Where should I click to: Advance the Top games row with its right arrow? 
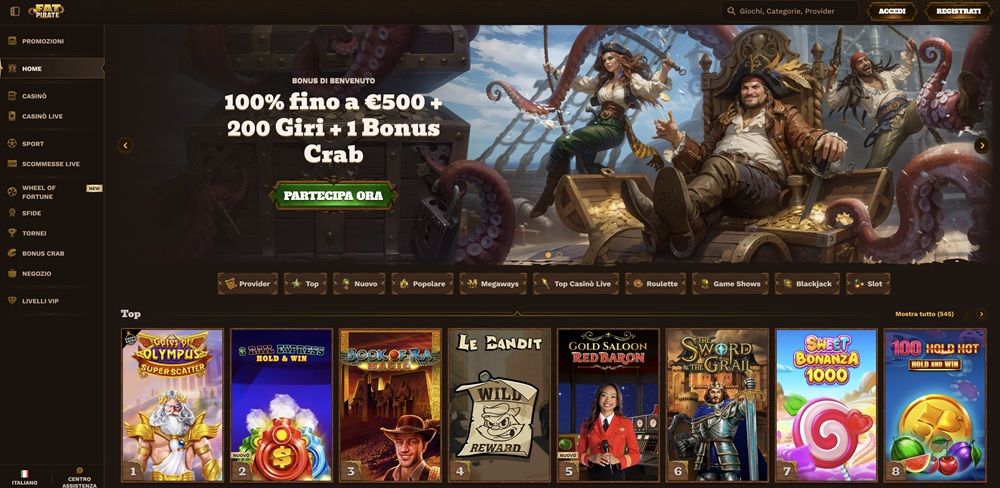click(982, 314)
